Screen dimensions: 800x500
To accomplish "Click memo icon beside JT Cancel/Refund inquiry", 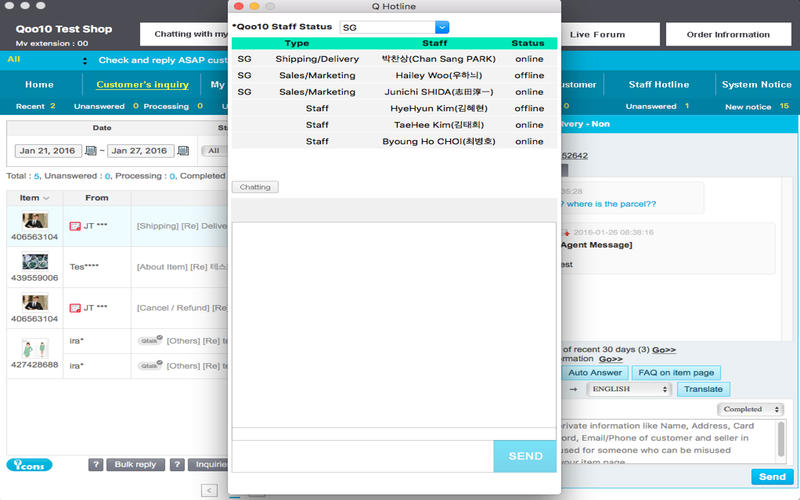I will click(x=75, y=308).
